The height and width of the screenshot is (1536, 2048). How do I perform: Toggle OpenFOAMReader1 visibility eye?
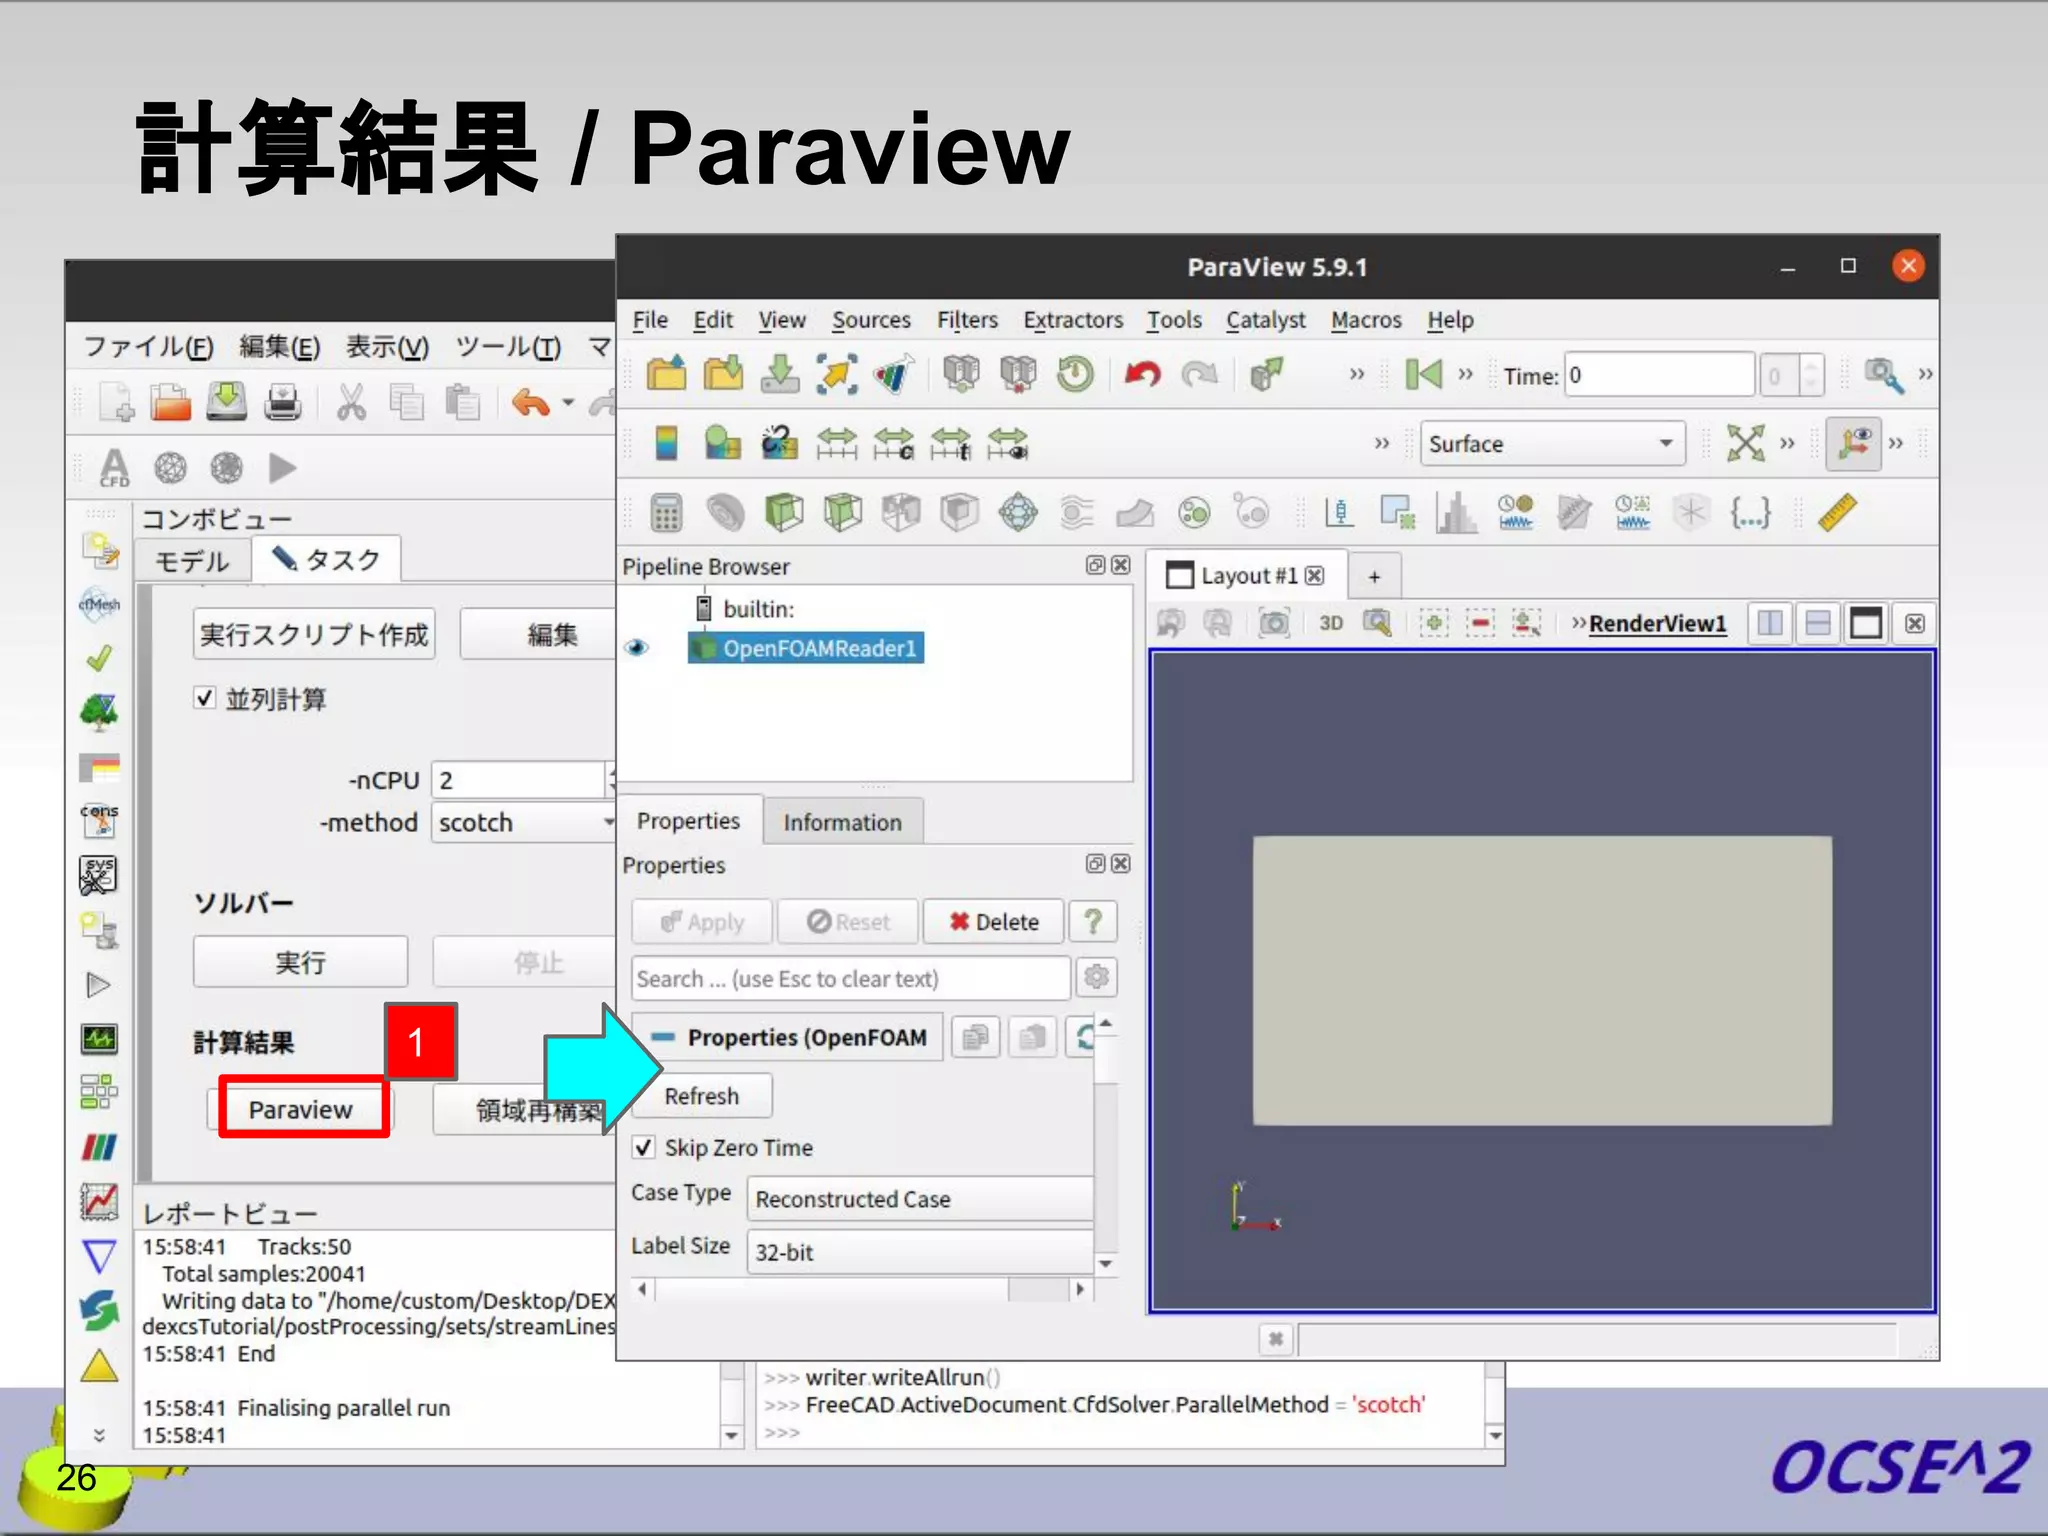[x=637, y=648]
